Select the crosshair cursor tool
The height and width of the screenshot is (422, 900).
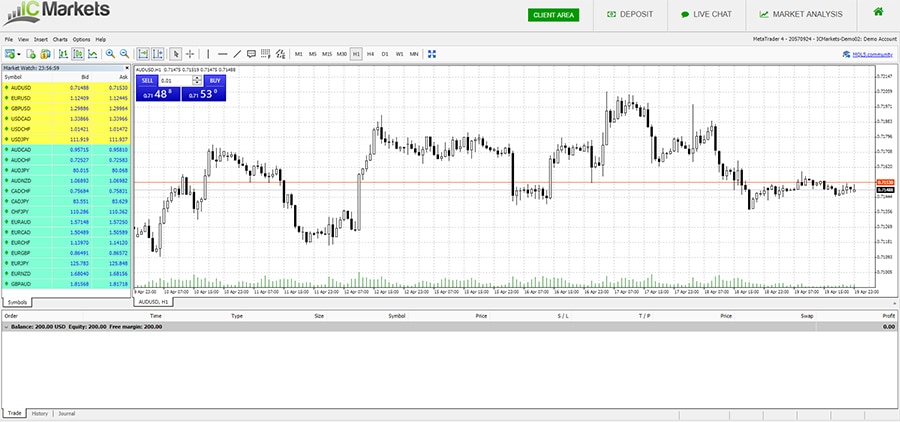click(x=190, y=53)
